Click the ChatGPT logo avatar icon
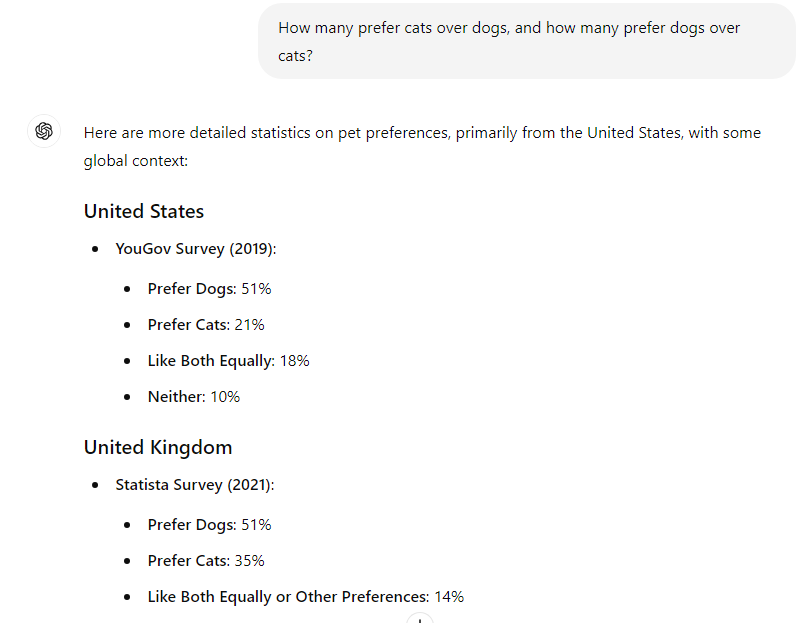The height and width of the screenshot is (623, 801). 44,131
